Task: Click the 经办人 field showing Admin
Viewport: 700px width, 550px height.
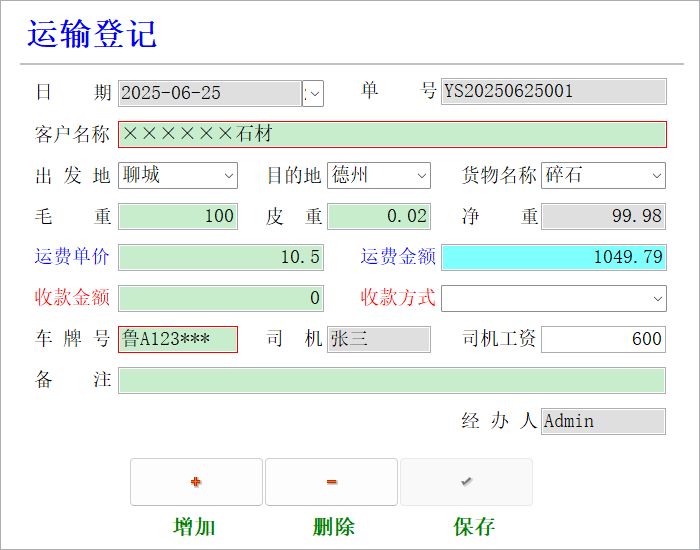Action: (x=603, y=421)
